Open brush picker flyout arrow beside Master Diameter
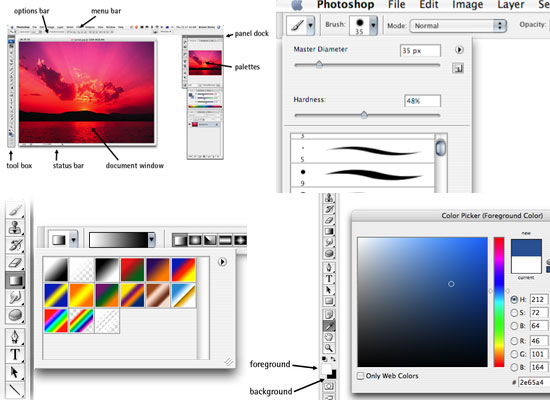 click(x=459, y=50)
